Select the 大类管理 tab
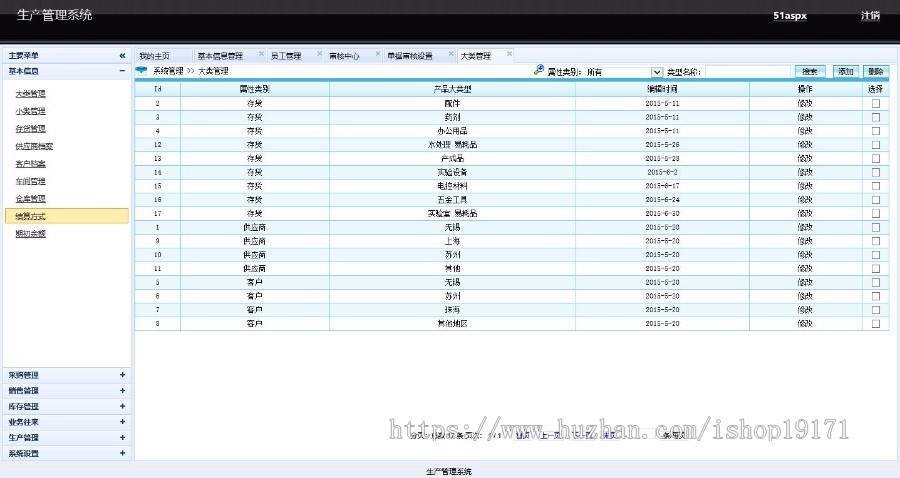This screenshot has width=900, height=478. (x=476, y=56)
